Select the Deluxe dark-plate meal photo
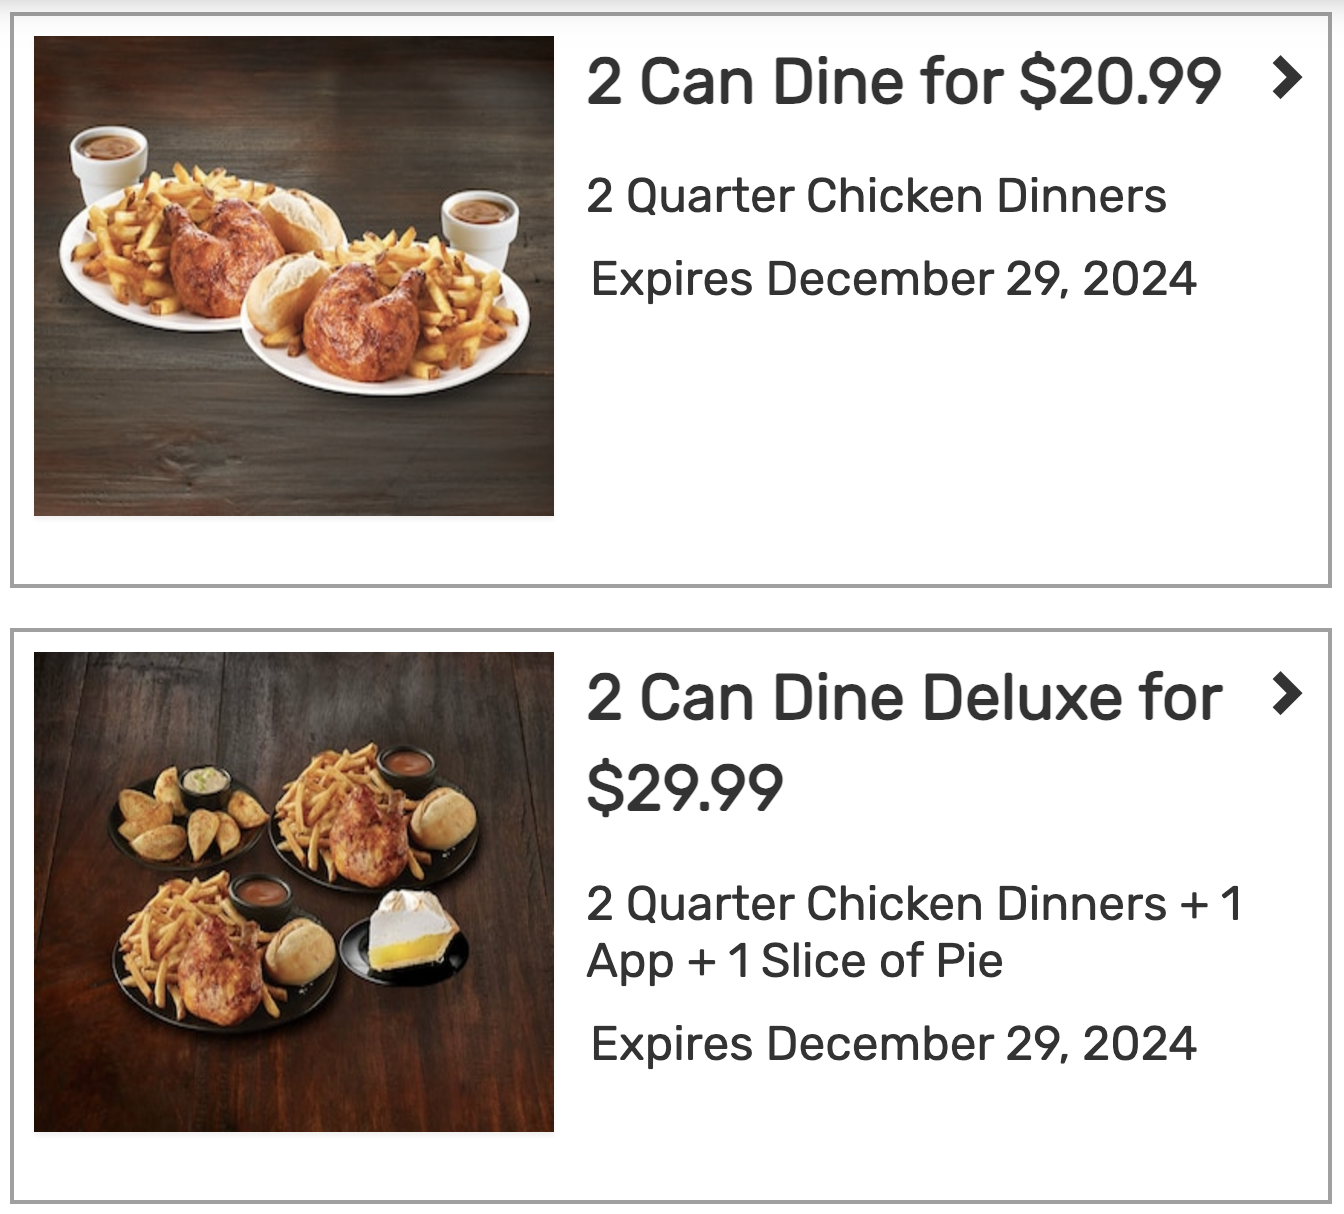The image size is (1344, 1214). 294,892
